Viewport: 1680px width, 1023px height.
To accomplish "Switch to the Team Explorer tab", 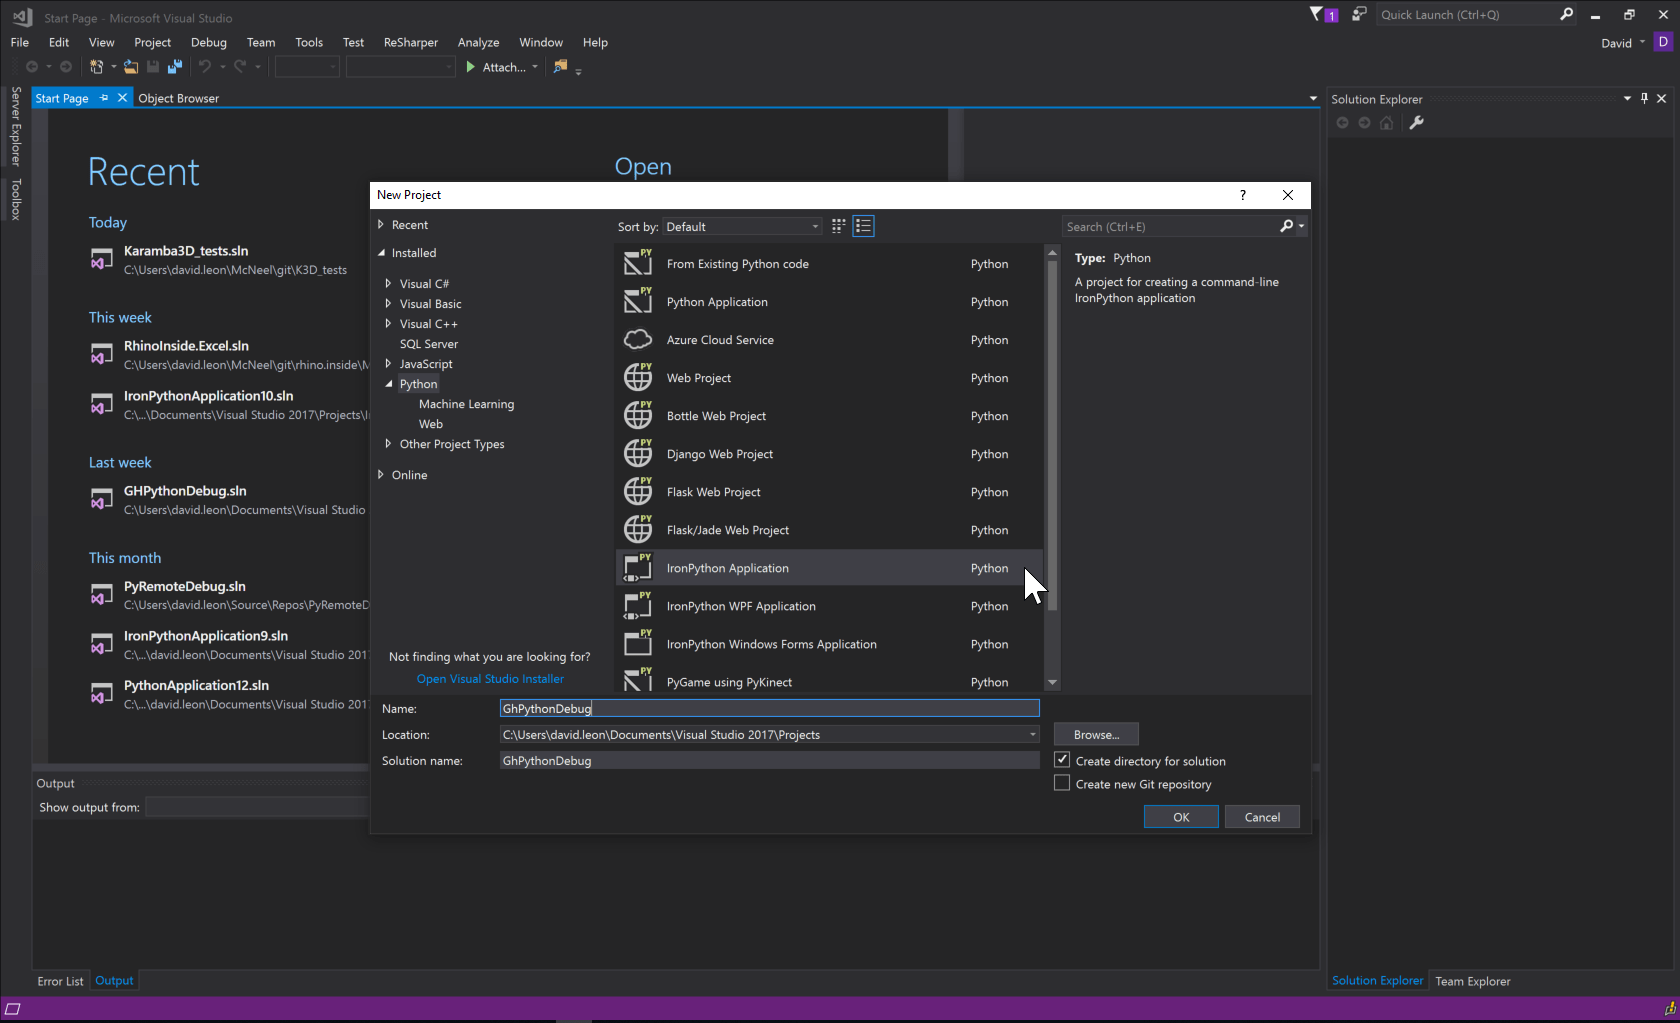I will tap(1473, 981).
